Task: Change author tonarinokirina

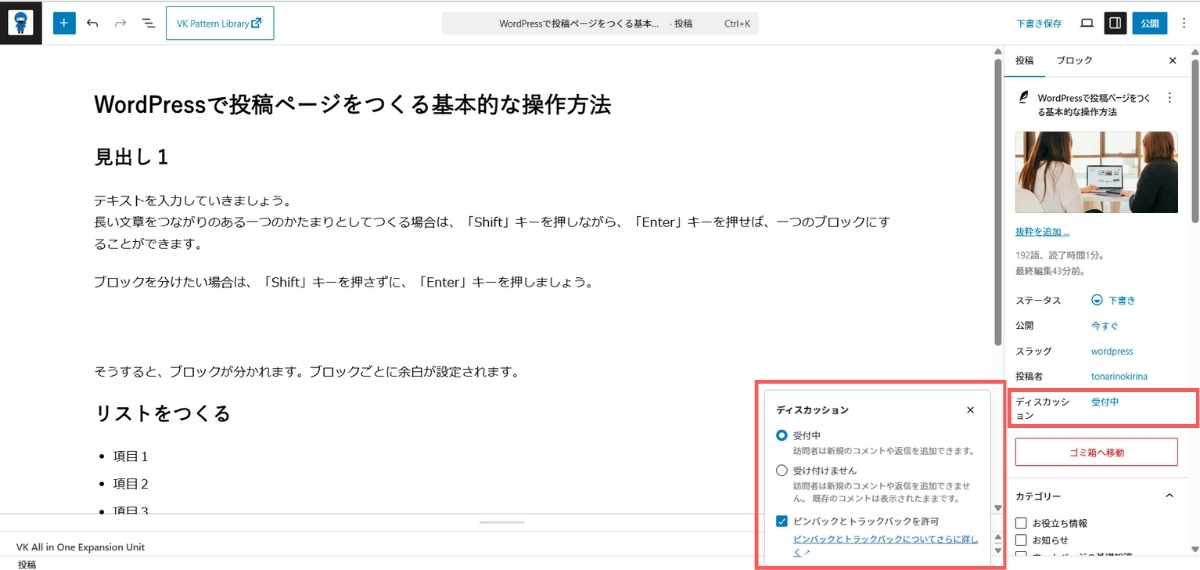Action: coord(1119,377)
